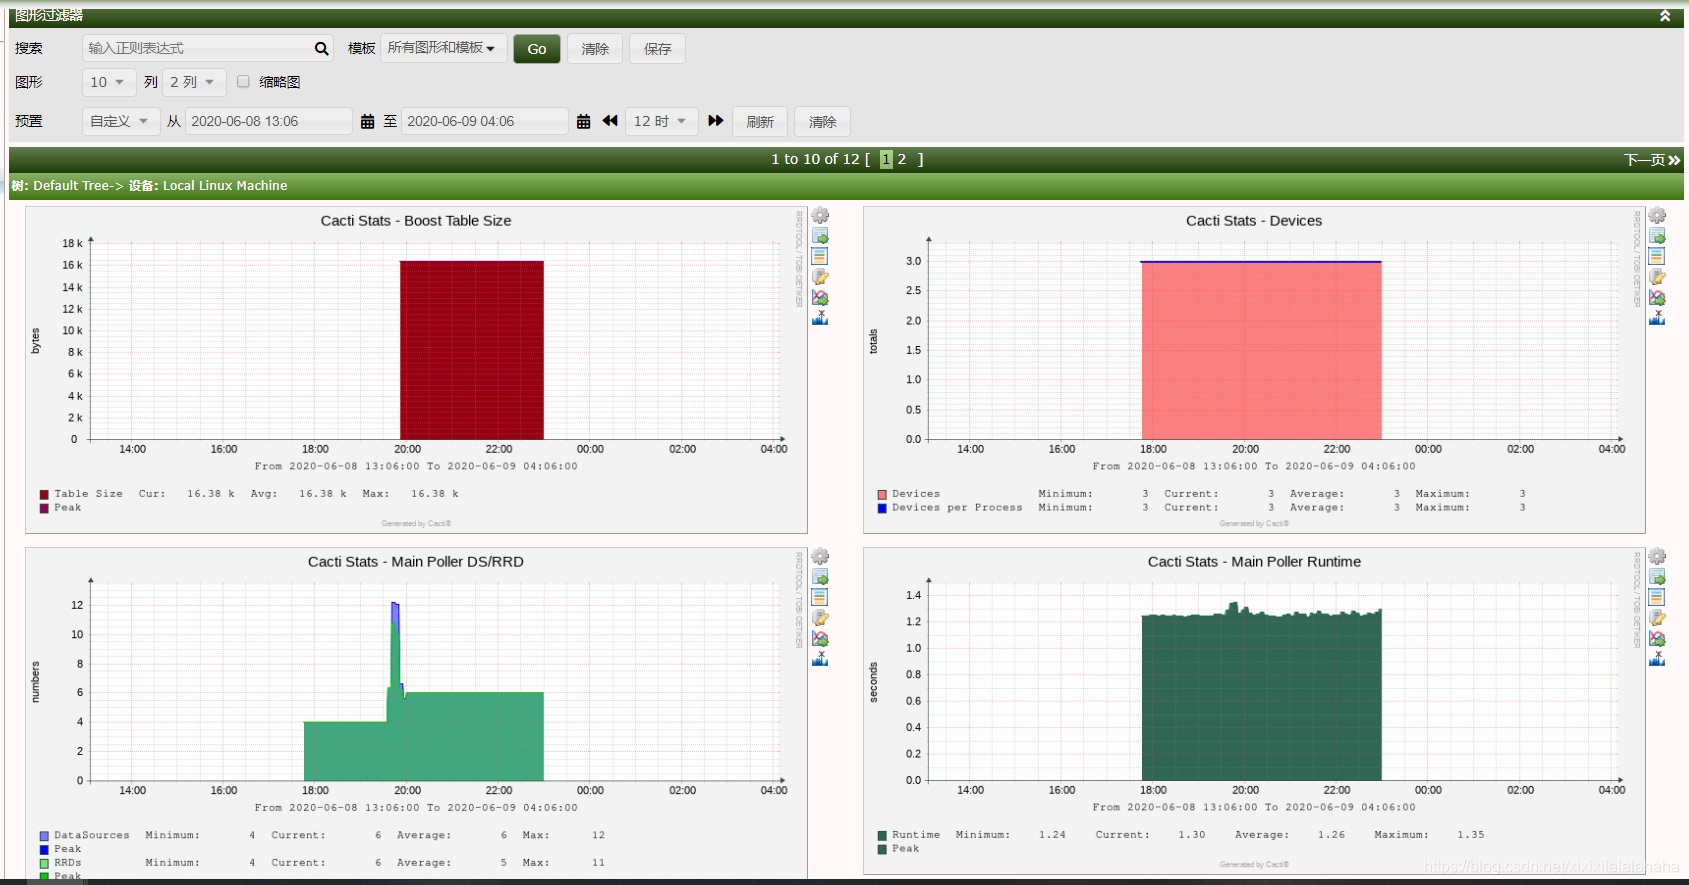The height and width of the screenshot is (885, 1689).
Task: Open graph utilities gear for Main Poller Runtime
Action: point(1657,556)
